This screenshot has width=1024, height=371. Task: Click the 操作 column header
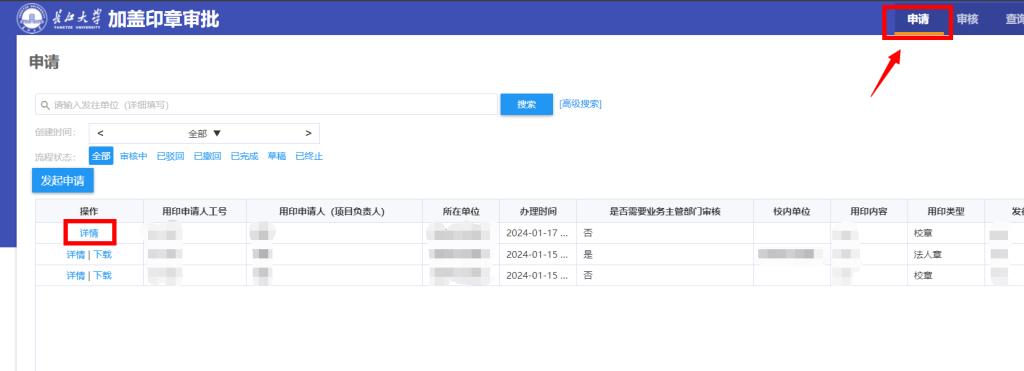[x=89, y=211]
